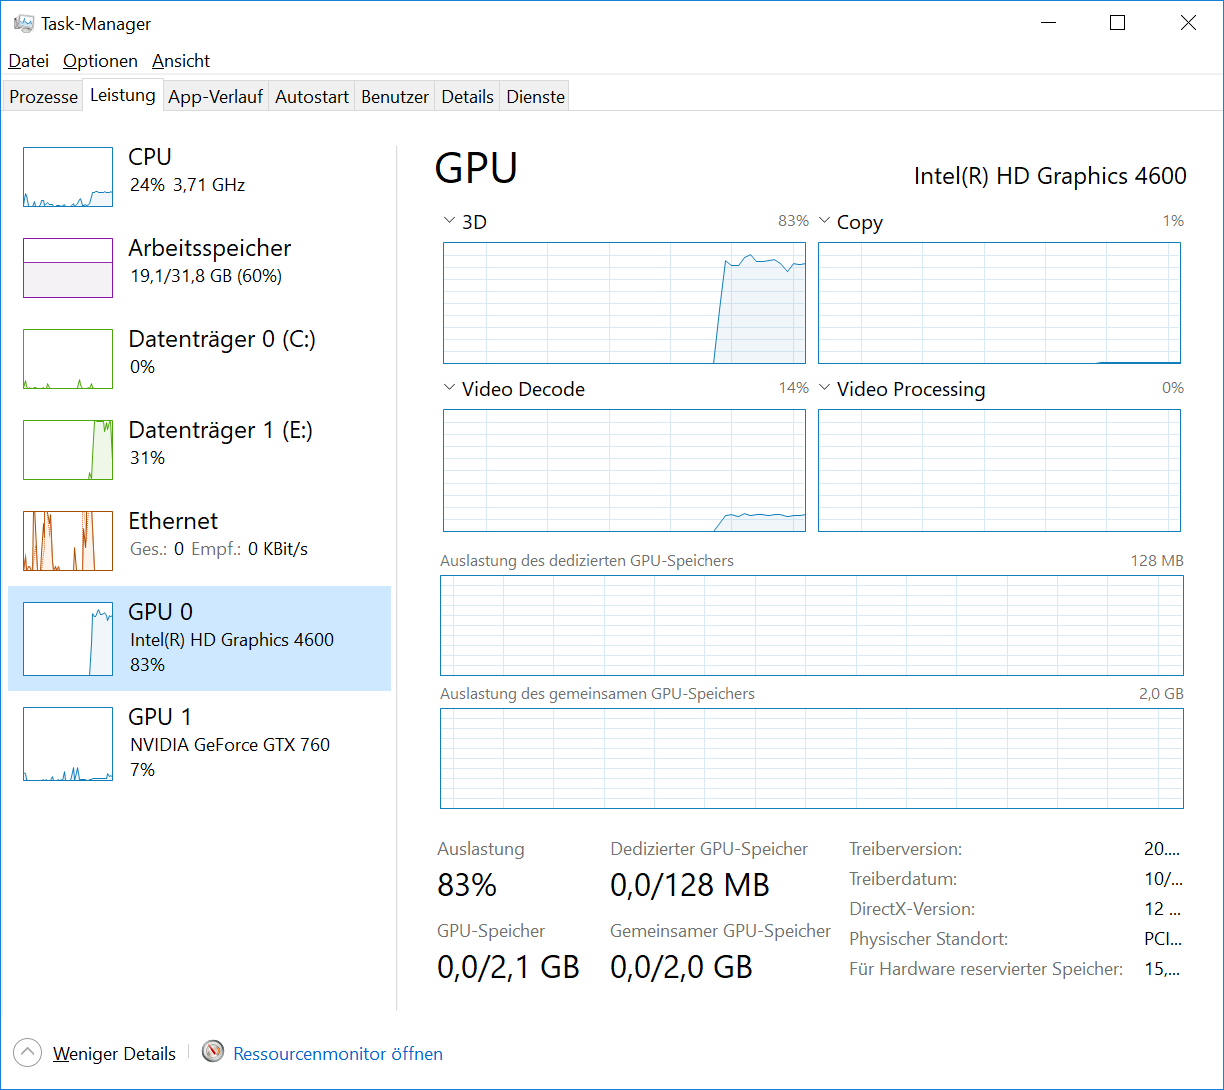Select the CPU mini graph thumbnail
This screenshot has height=1090, width=1224.
[68, 177]
